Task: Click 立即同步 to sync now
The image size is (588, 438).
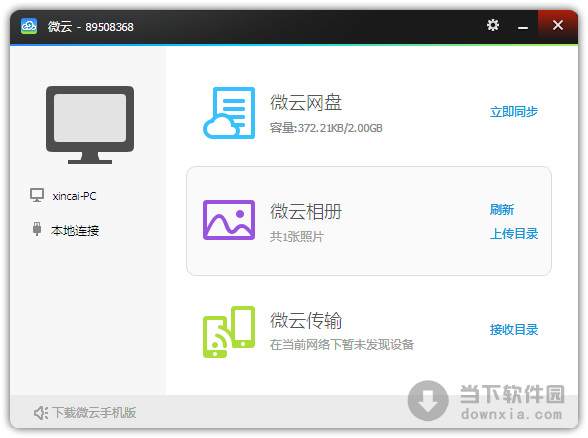Action: point(514,112)
